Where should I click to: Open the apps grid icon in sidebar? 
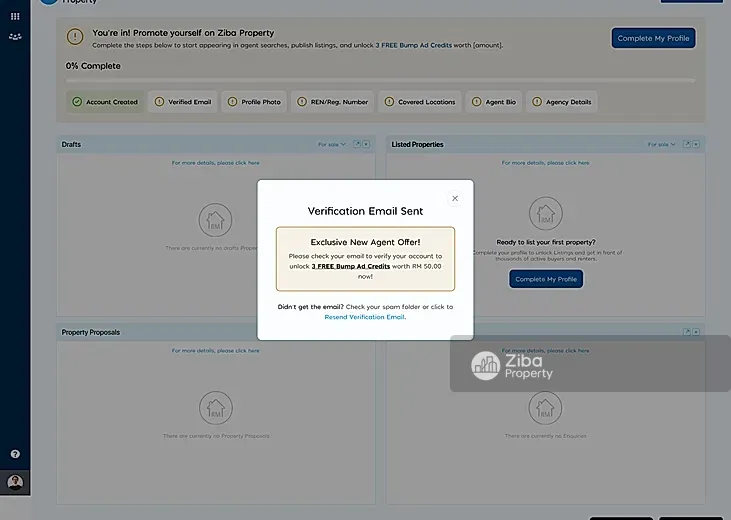[15, 16]
